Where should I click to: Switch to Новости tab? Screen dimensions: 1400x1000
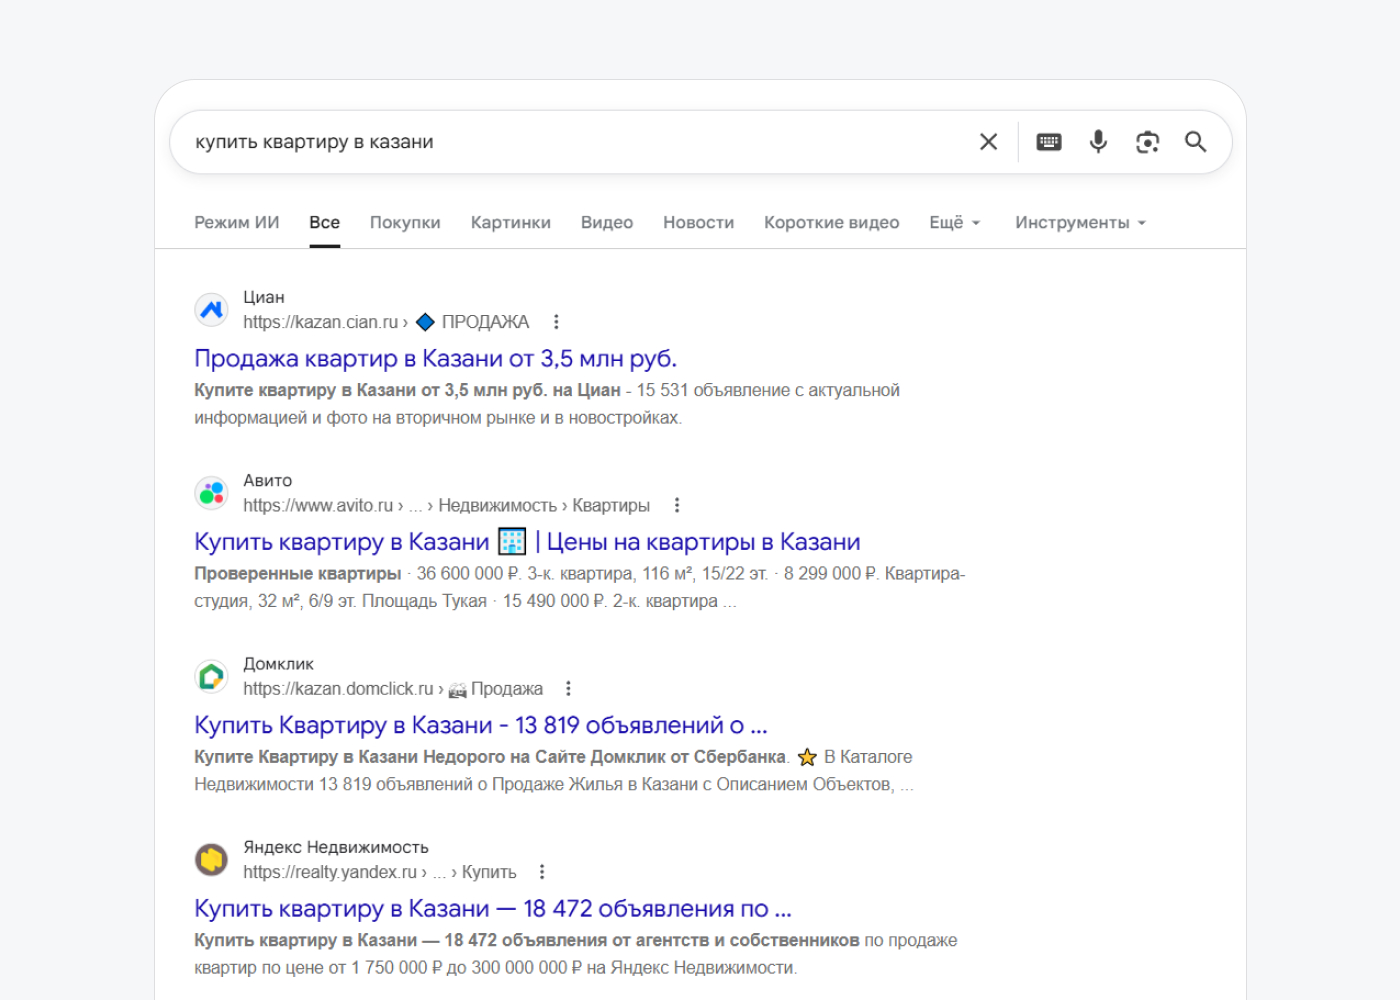tap(698, 222)
